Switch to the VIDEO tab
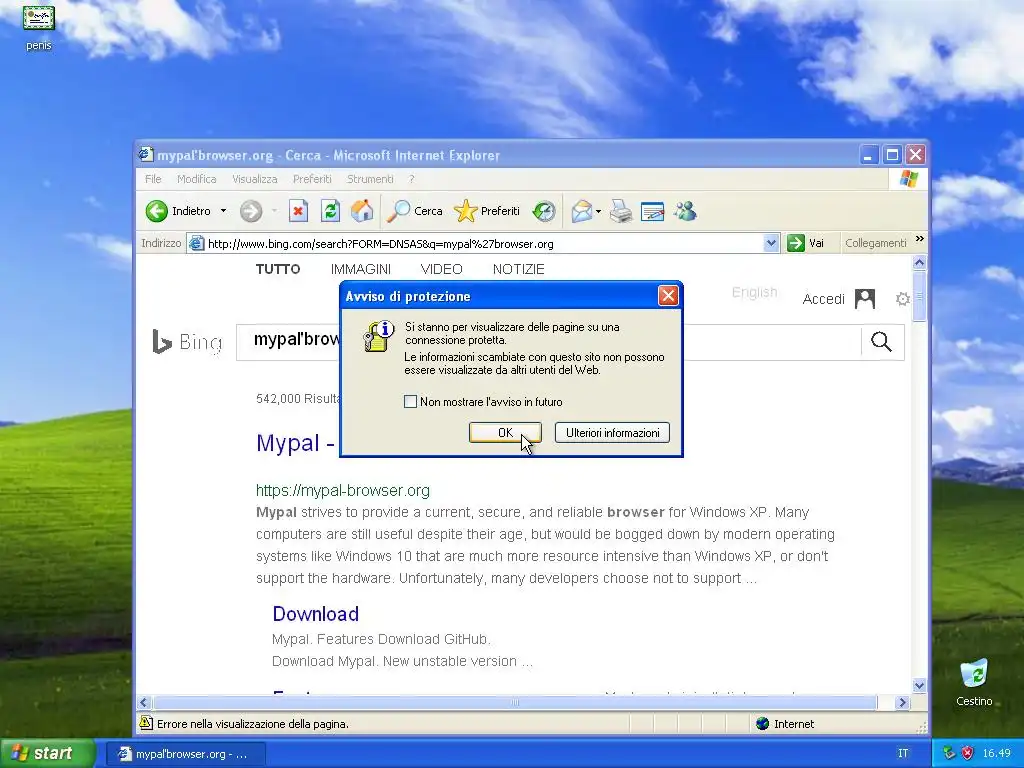1024x768 pixels. pyautogui.click(x=441, y=269)
